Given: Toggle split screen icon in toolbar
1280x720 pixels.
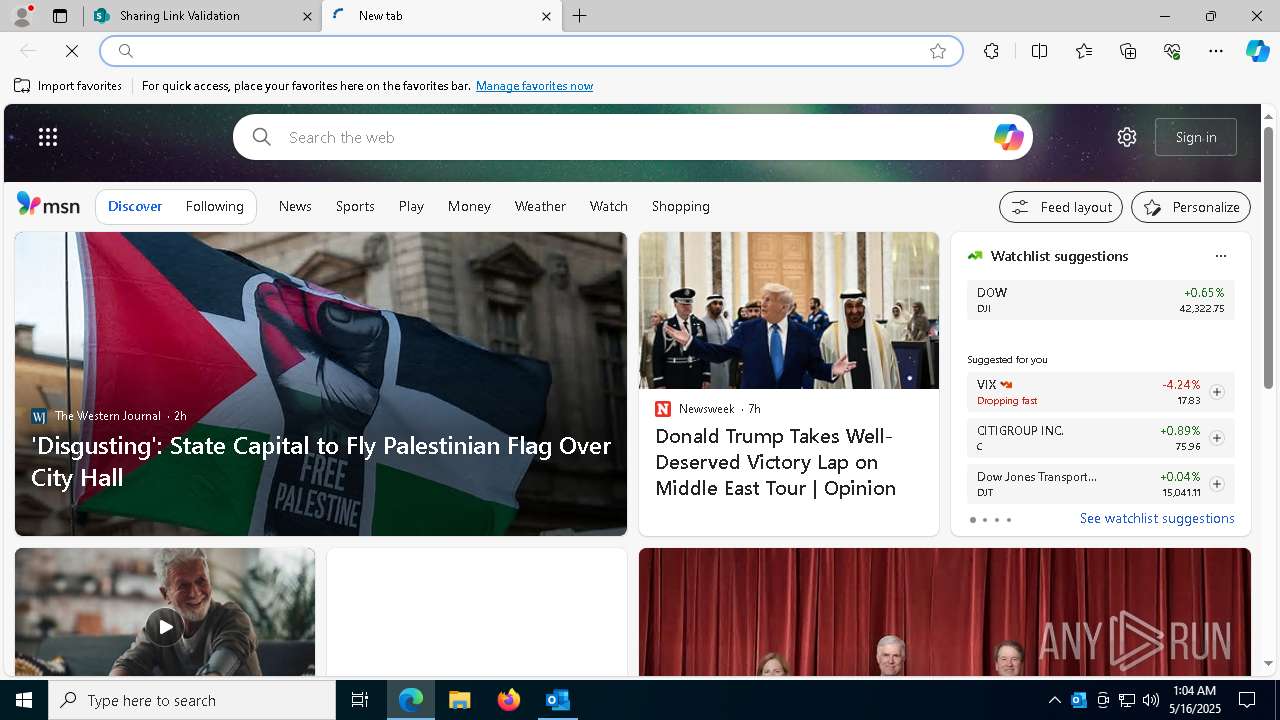Looking at the screenshot, I should (x=1039, y=51).
